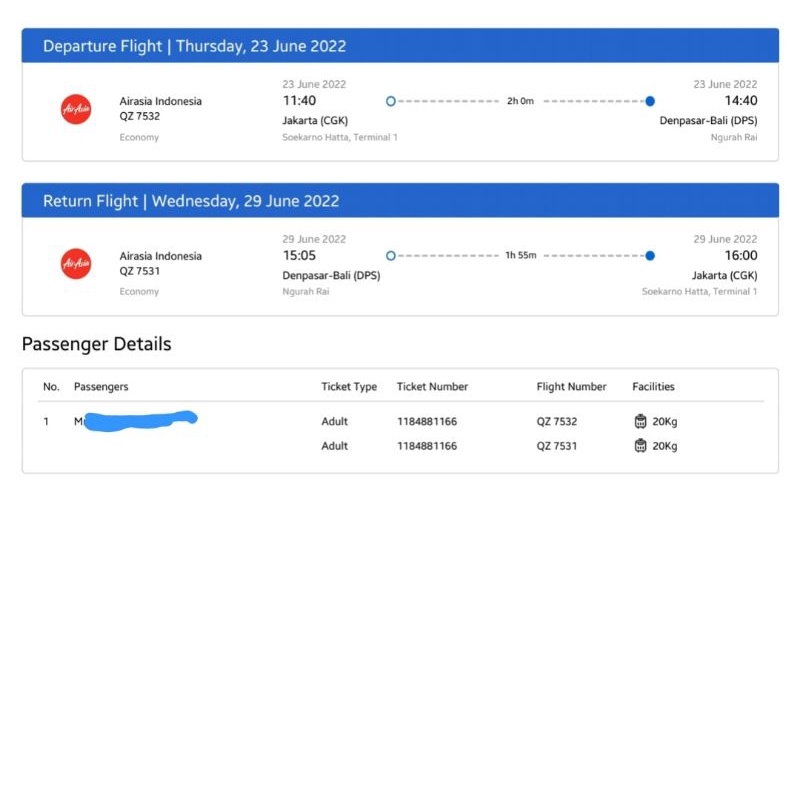Click the filled destination dot near Jakarta (CGK)
This screenshot has height=800, width=800.
(x=650, y=255)
